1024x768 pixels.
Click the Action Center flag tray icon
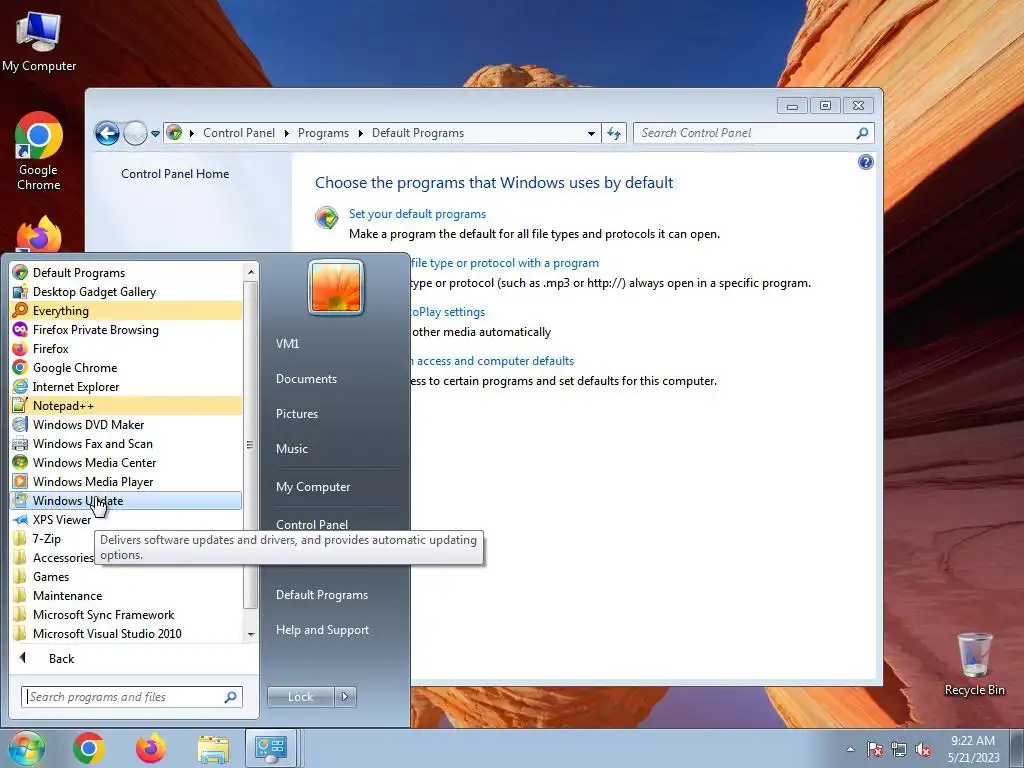[874, 749]
